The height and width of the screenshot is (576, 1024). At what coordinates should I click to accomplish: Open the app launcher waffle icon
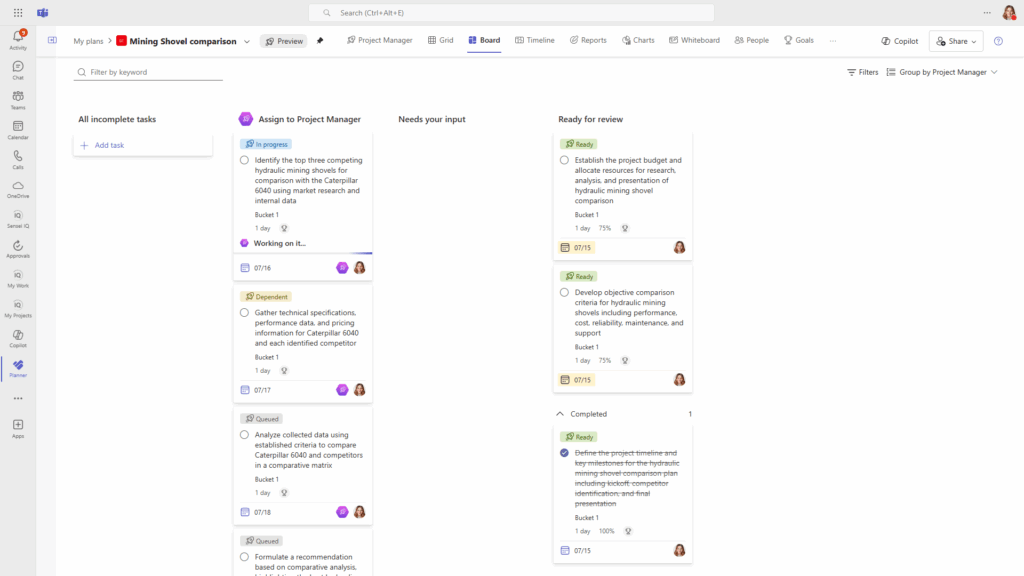click(18, 12)
